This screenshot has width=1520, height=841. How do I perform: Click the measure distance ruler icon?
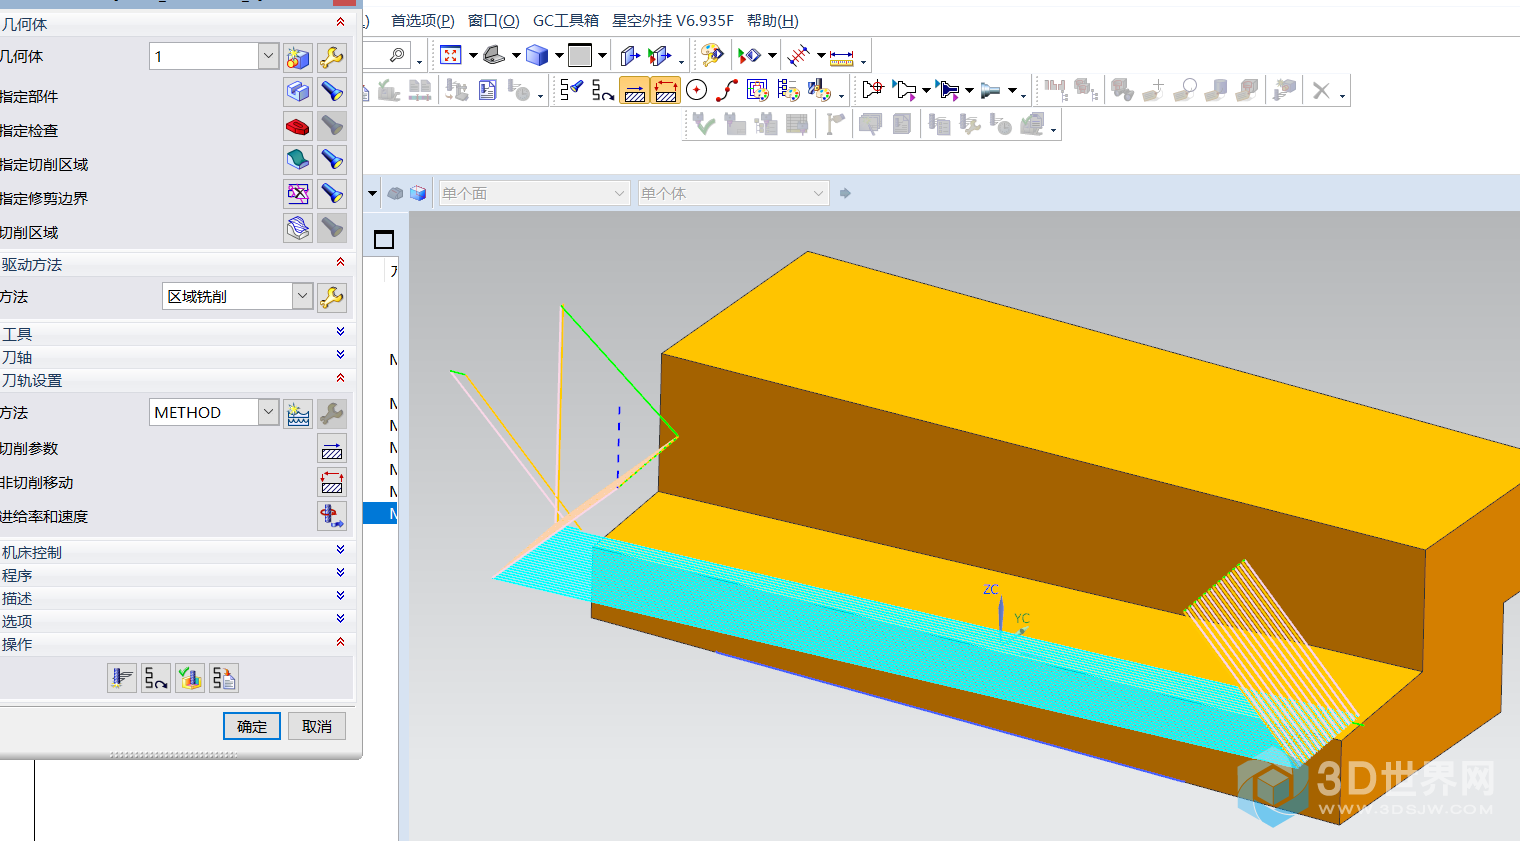(x=842, y=57)
